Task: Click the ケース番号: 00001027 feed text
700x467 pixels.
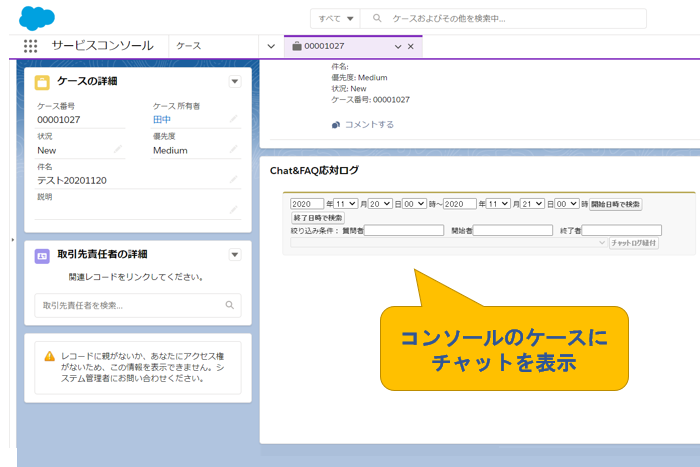Action: coord(371,100)
